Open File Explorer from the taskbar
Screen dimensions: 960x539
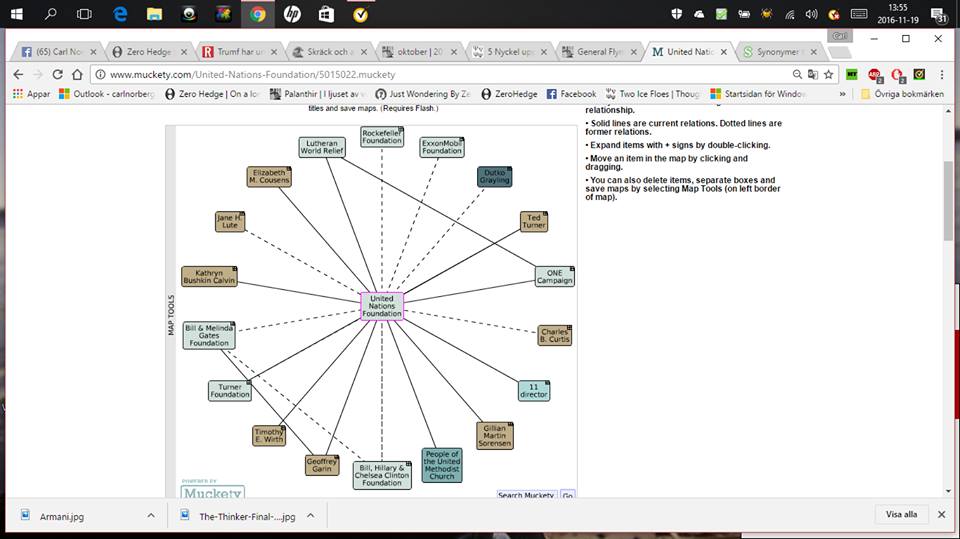tap(154, 14)
